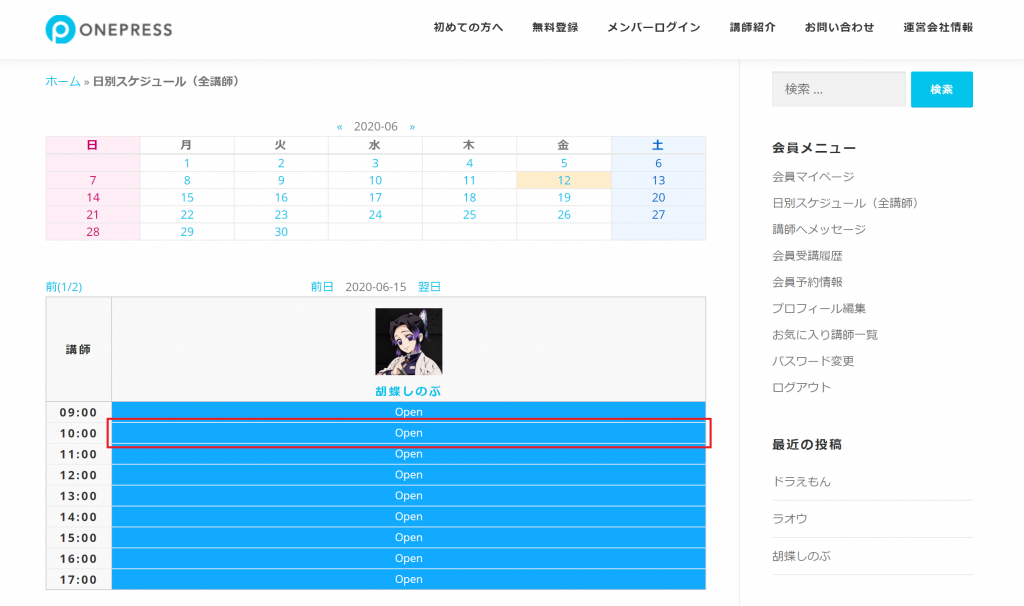This screenshot has width=1024, height=606.
Task: Click the 2020-06 month heading
Action: click(x=376, y=127)
